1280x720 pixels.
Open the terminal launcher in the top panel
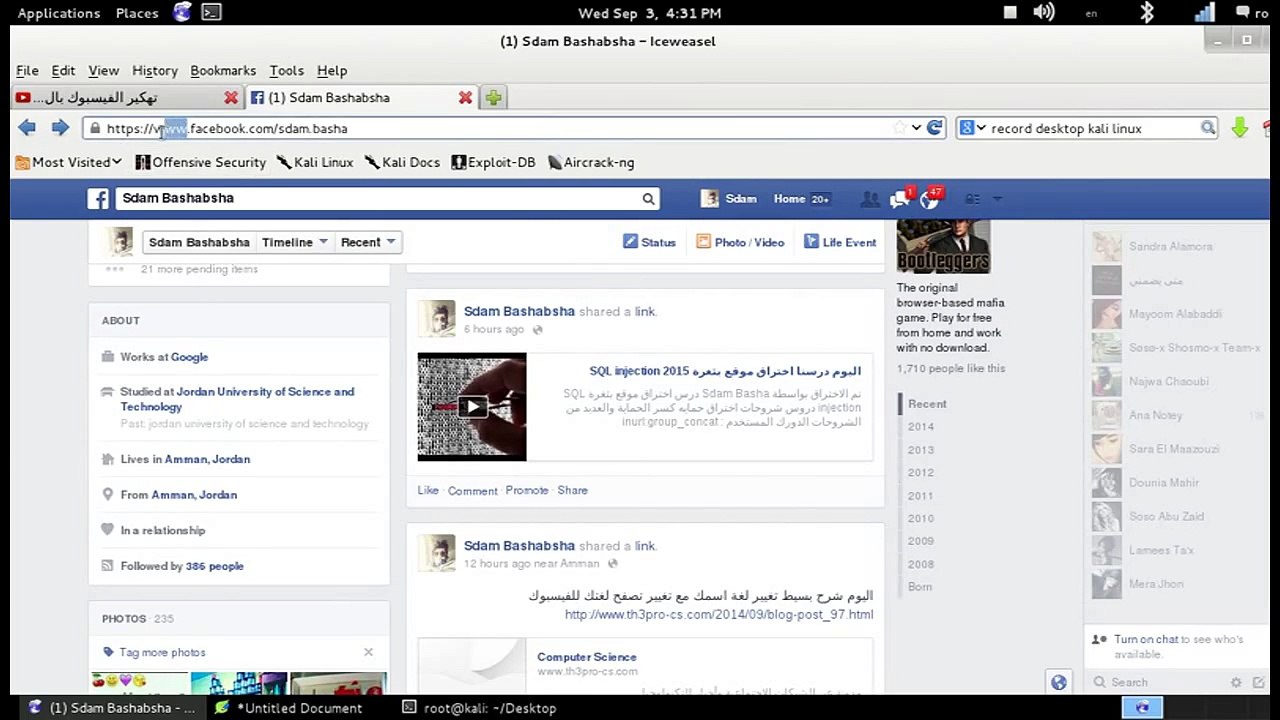(x=211, y=12)
